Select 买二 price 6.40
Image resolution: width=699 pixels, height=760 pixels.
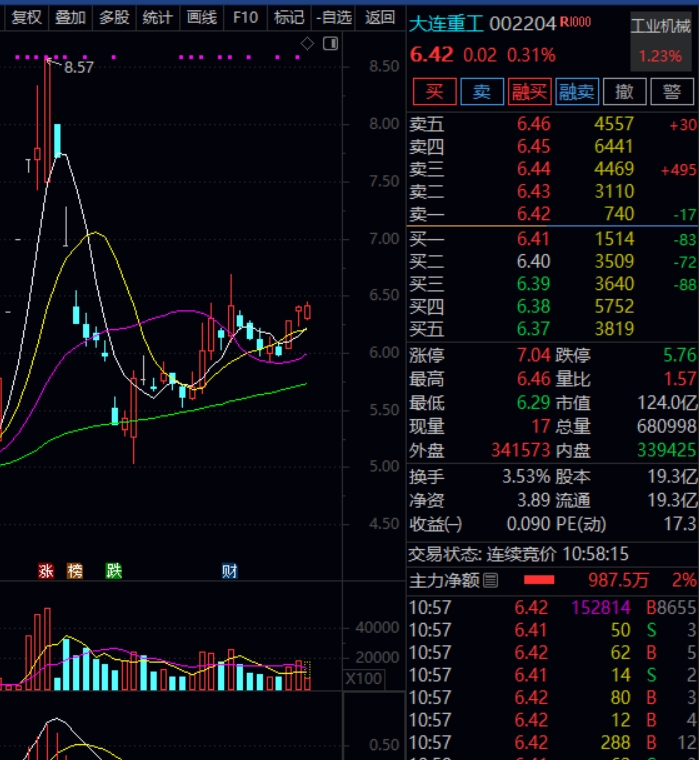533,262
